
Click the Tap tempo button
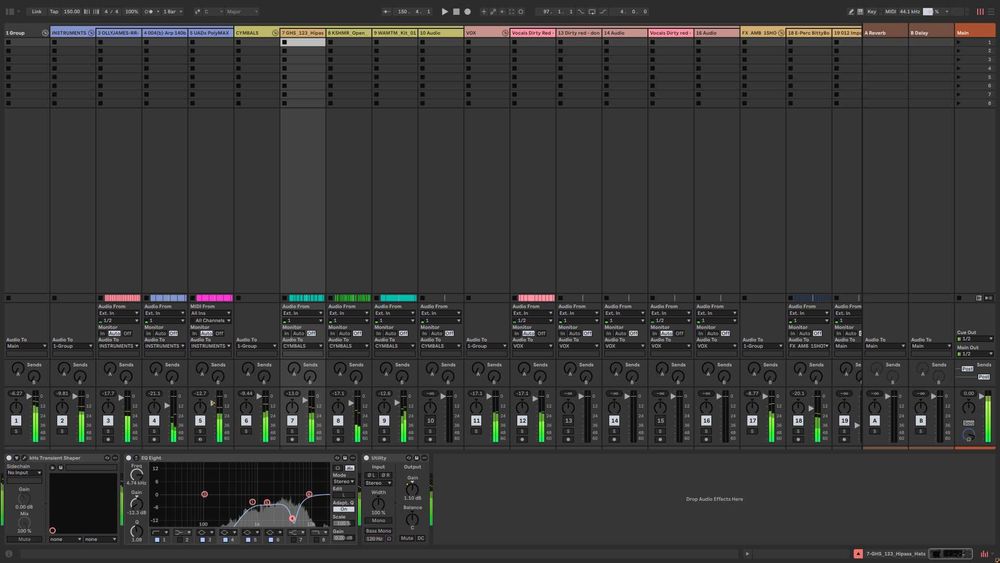(53, 12)
